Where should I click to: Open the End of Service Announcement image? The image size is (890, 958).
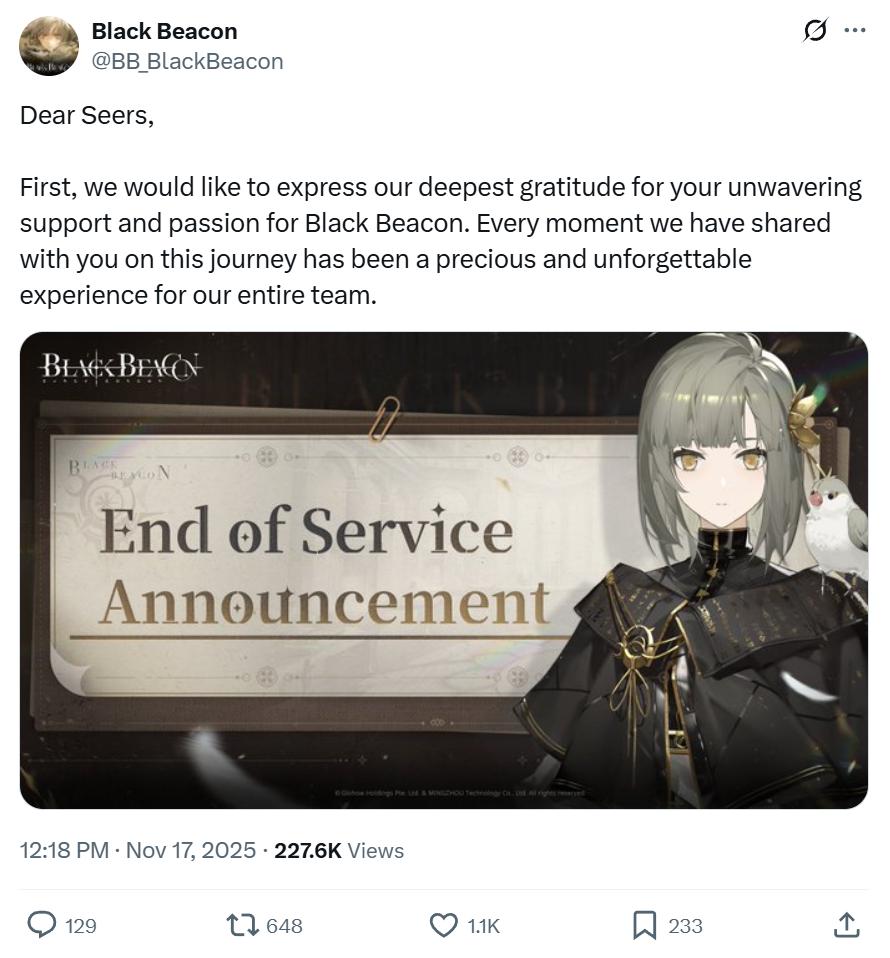point(443,570)
